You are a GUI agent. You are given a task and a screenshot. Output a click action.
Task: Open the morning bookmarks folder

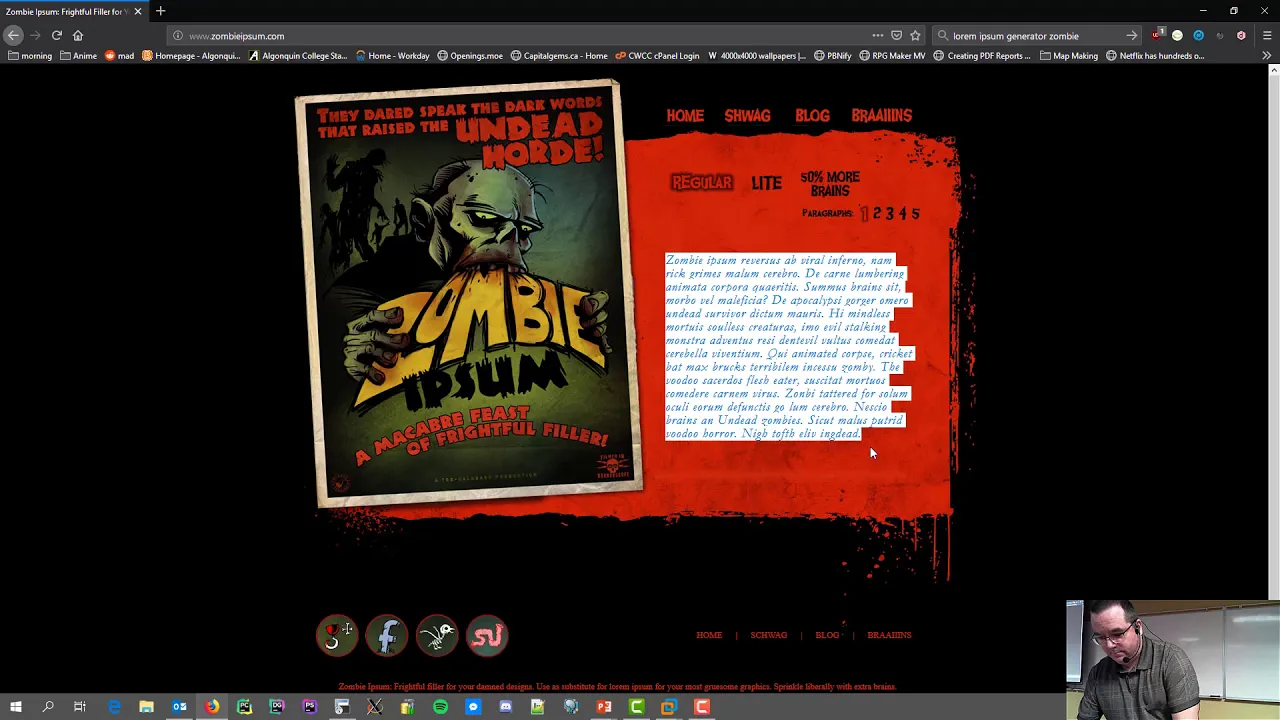[30, 56]
